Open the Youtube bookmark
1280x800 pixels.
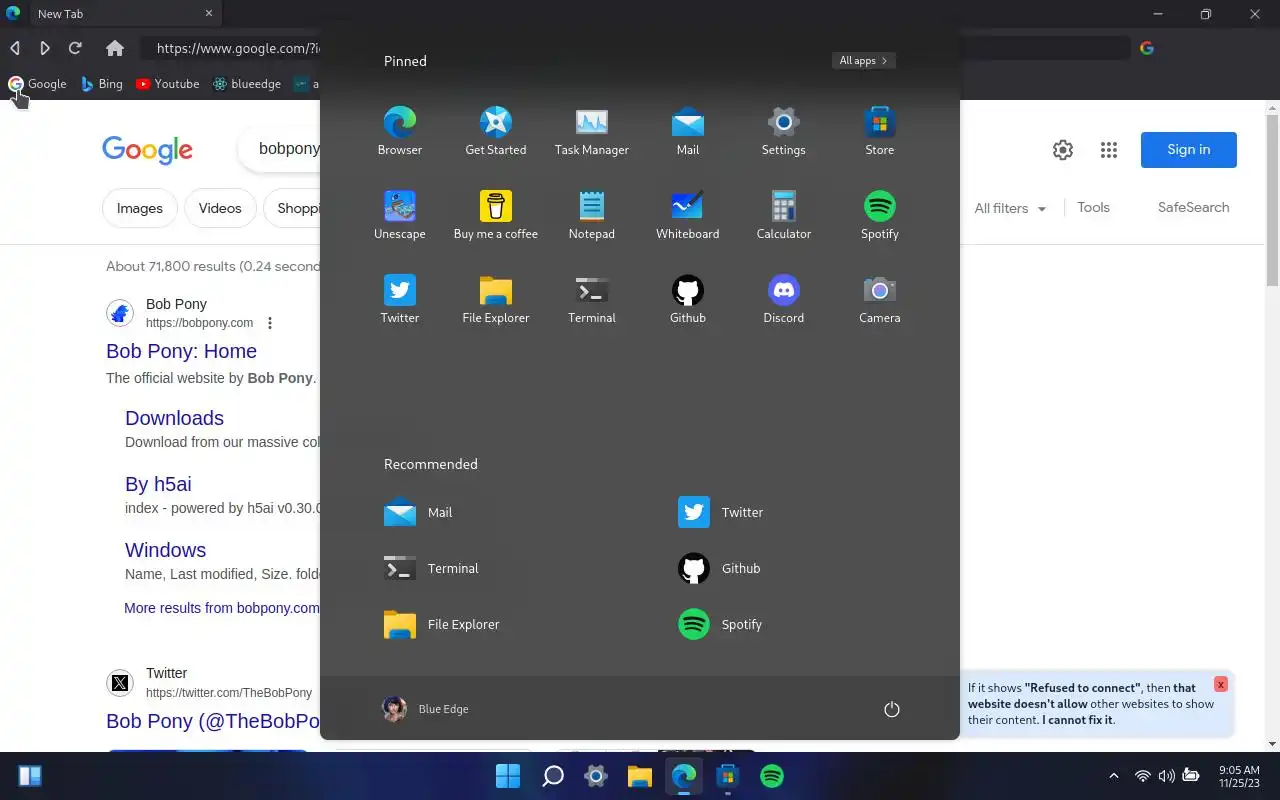click(x=168, y=84)
